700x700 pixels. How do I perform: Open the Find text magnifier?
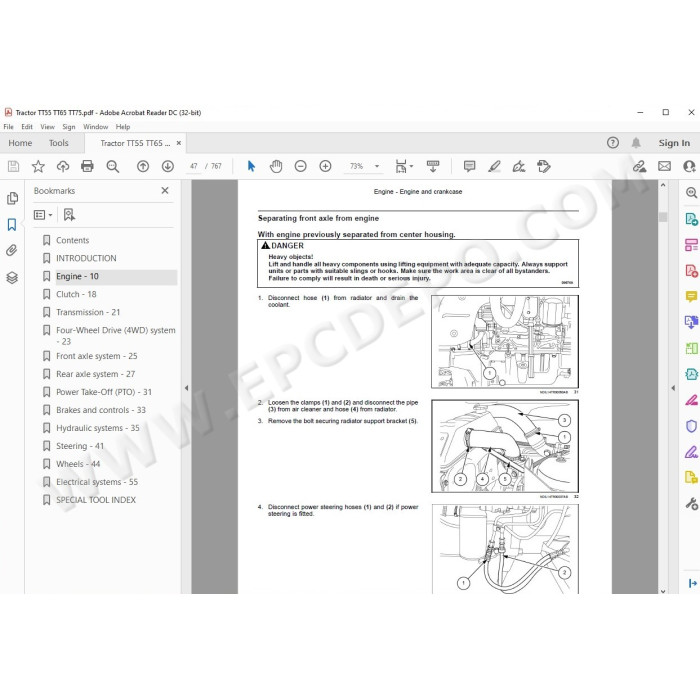tap(112, 167)
